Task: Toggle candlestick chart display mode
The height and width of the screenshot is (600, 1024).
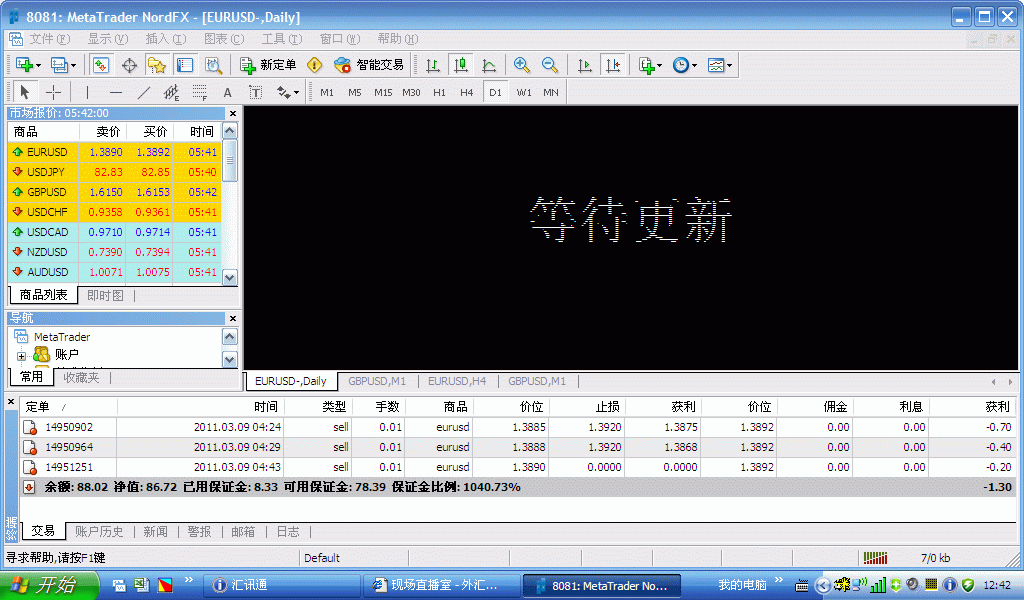Action: (460, 65)
